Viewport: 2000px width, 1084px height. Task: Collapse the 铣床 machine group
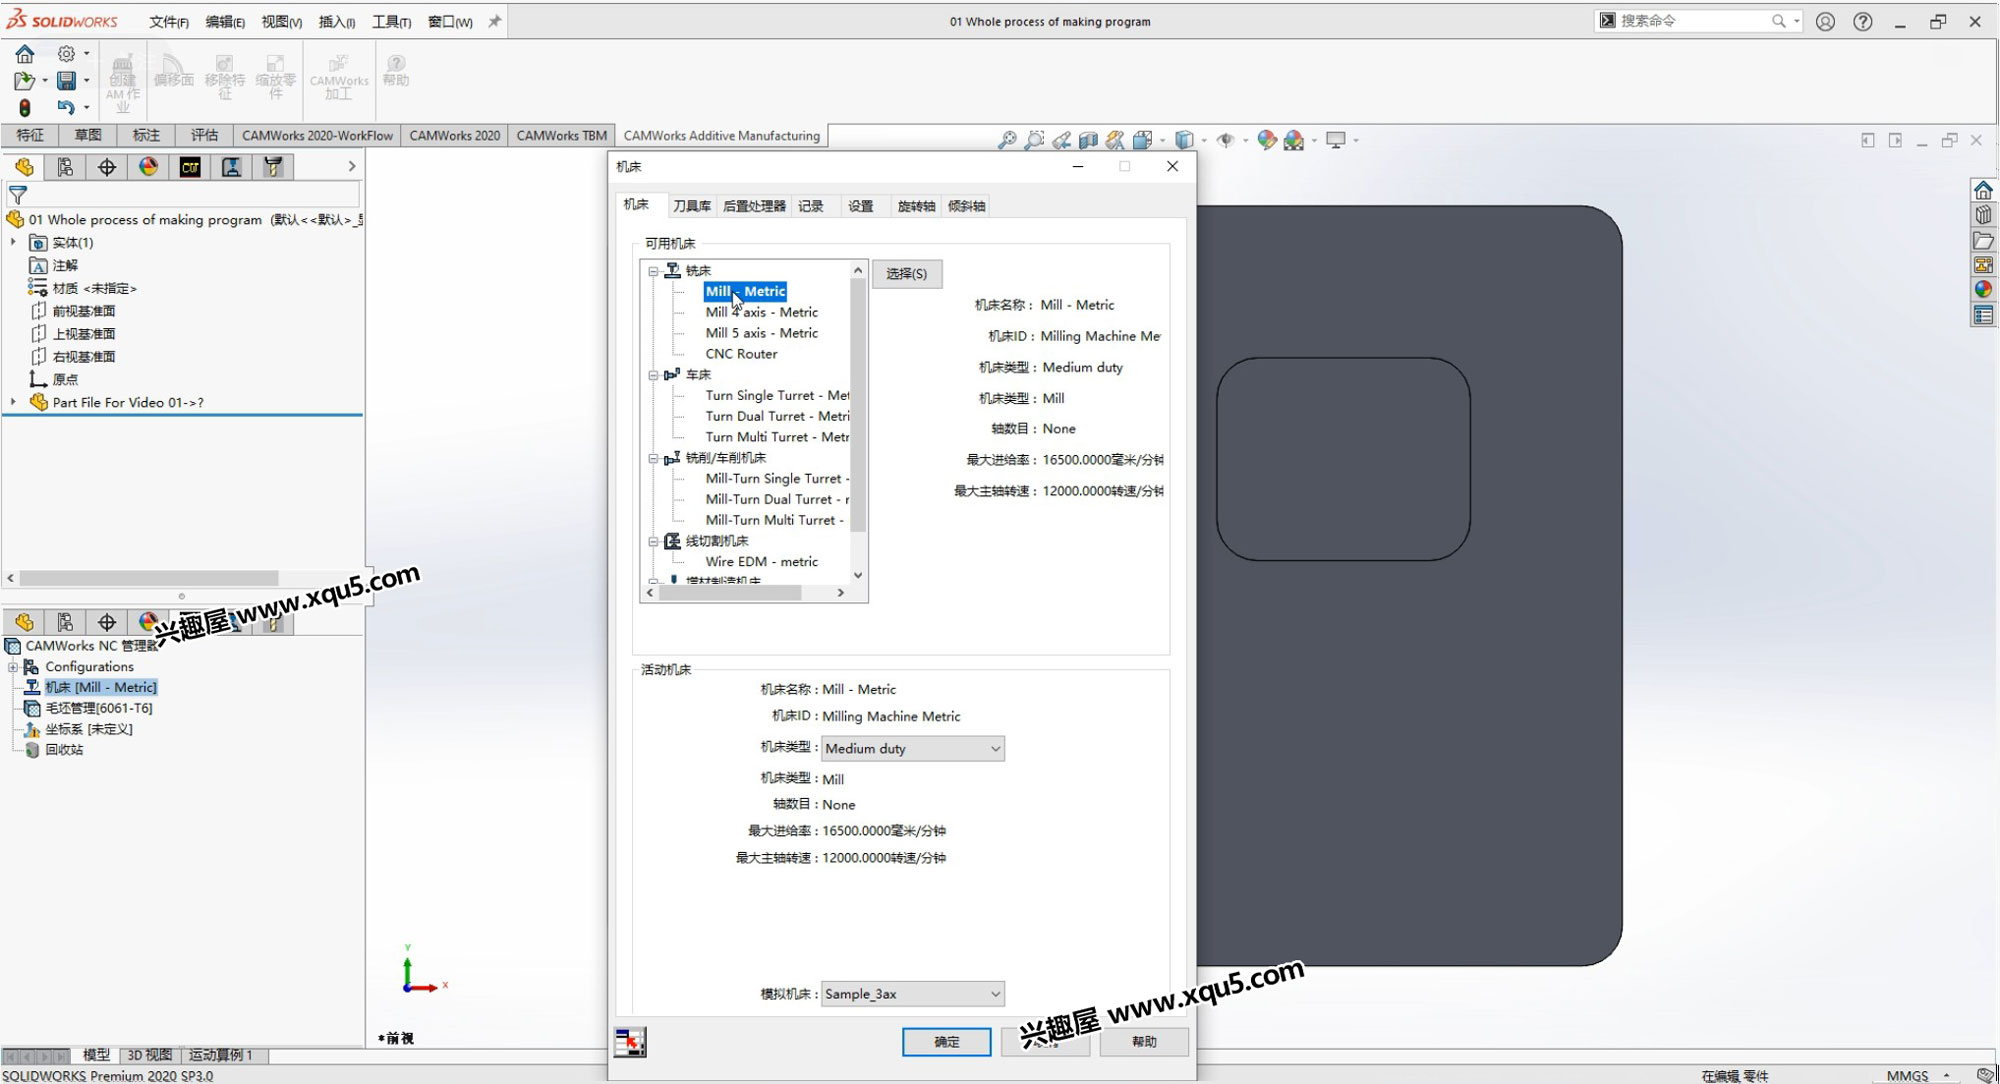point(653,271)
